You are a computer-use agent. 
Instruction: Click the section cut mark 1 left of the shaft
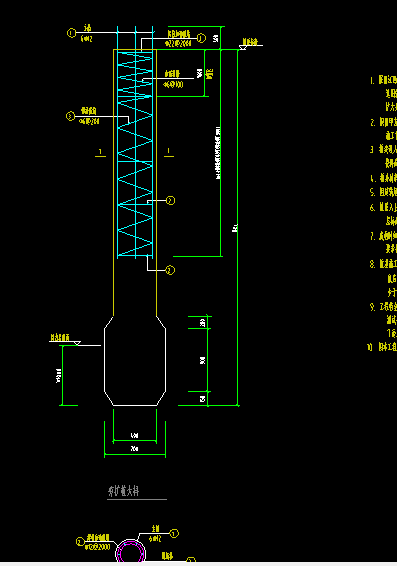[x=100, y=153]
